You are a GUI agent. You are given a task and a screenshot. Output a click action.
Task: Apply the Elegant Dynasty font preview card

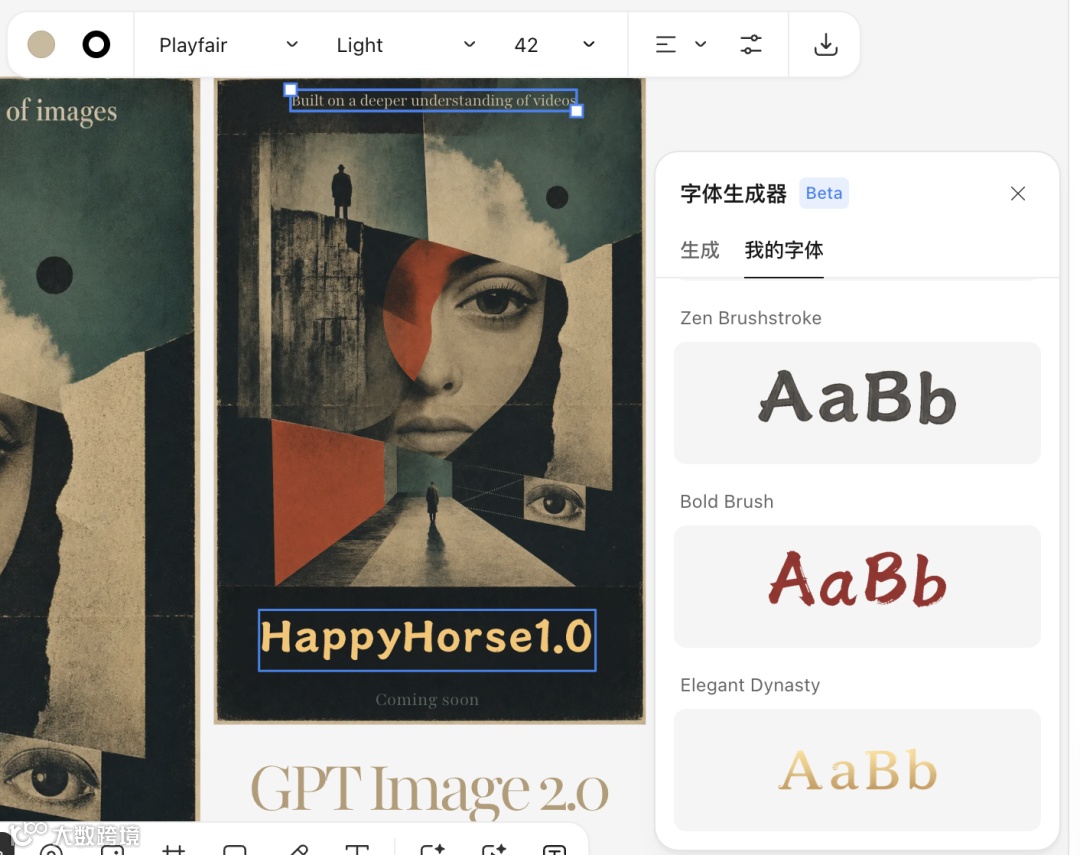857,770
